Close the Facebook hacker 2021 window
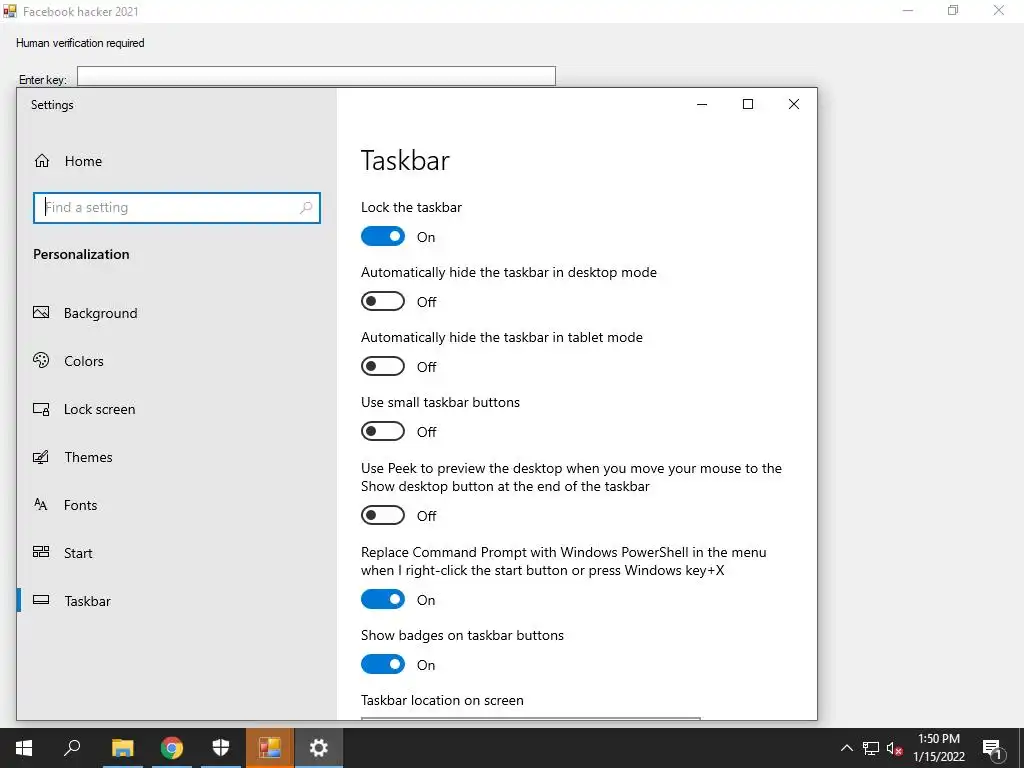This screenshot has height=768, width=1024. [999, 10]
